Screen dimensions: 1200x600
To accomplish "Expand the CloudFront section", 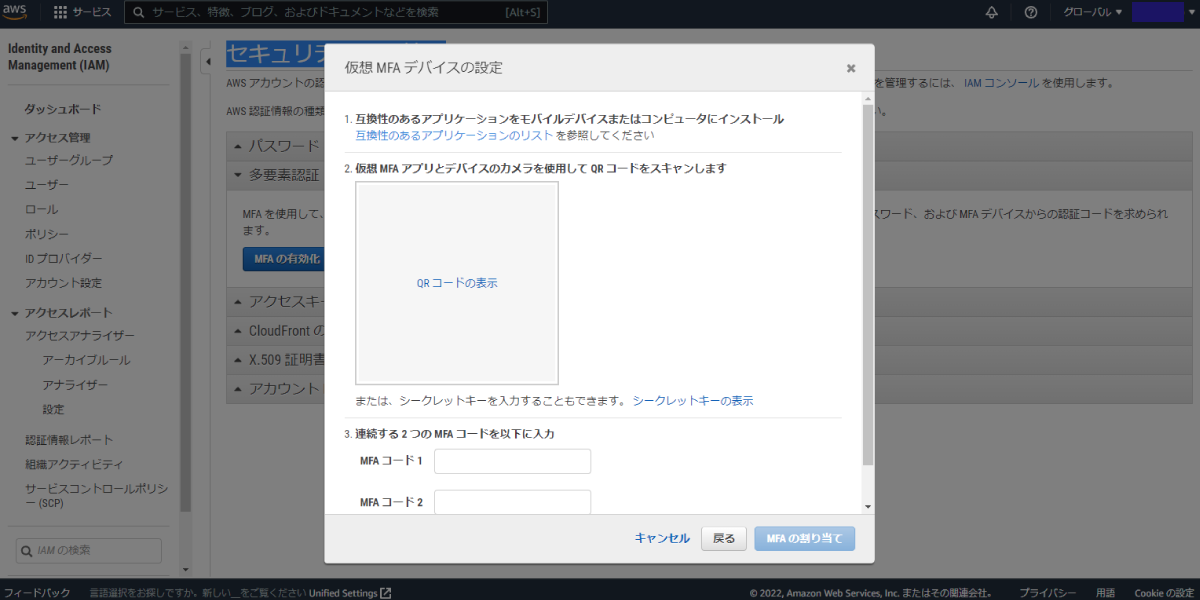I will pos(238,330).
